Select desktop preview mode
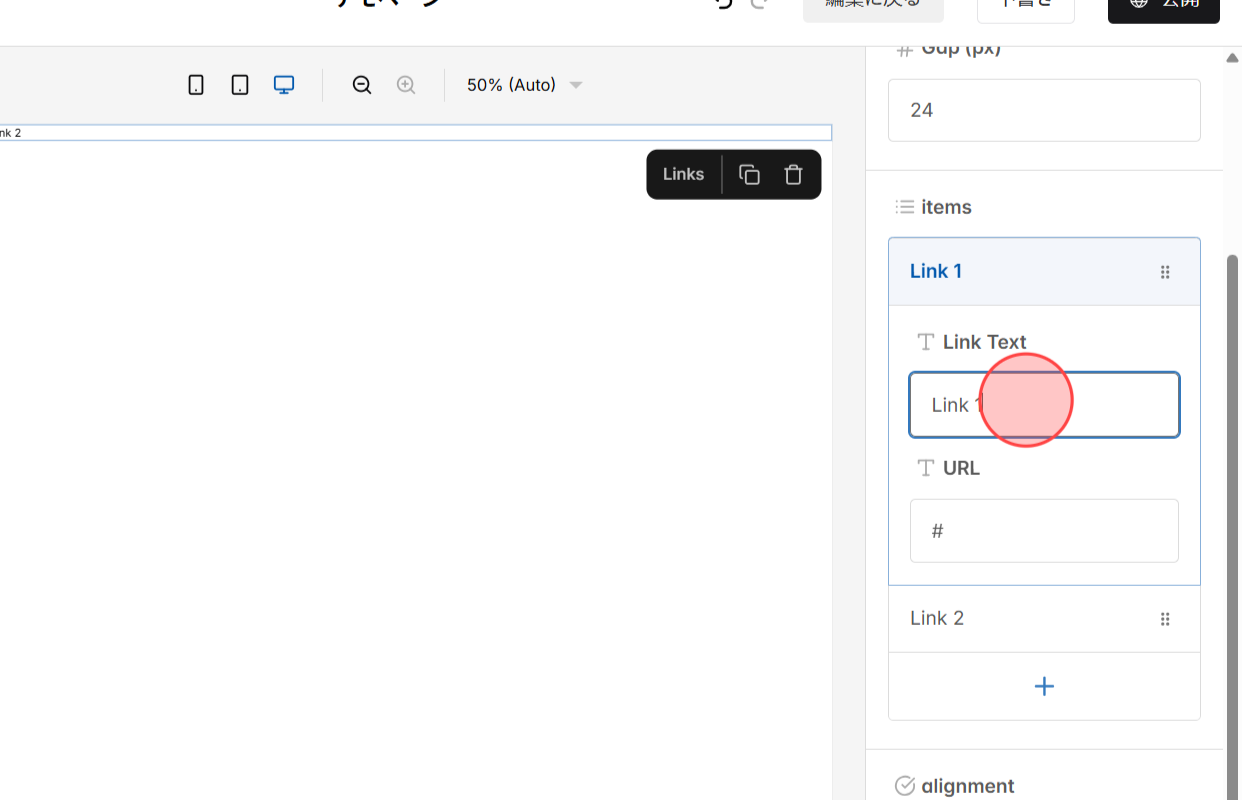The image size is (1242, 800). click(x=284, y=84)
